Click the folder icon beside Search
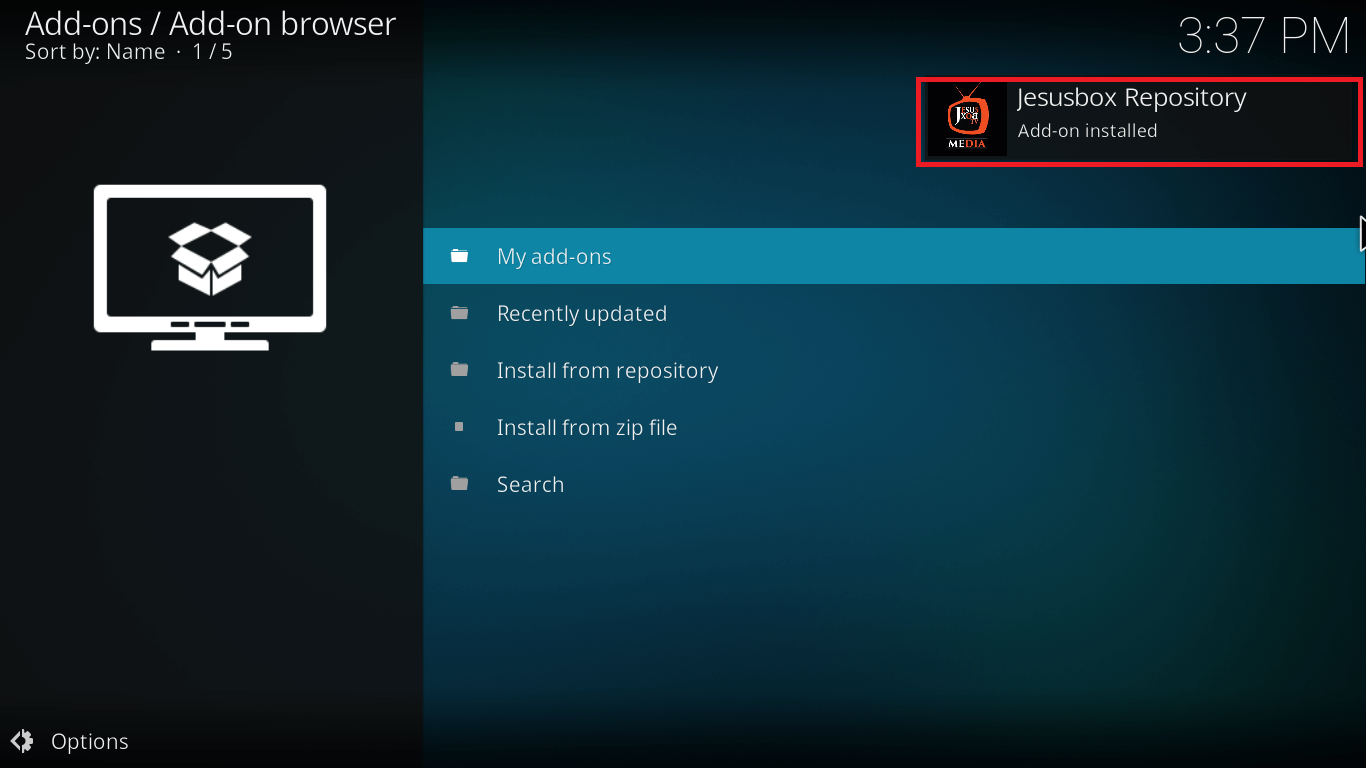This screenshot has width=1366, height=768. [459, 484]
